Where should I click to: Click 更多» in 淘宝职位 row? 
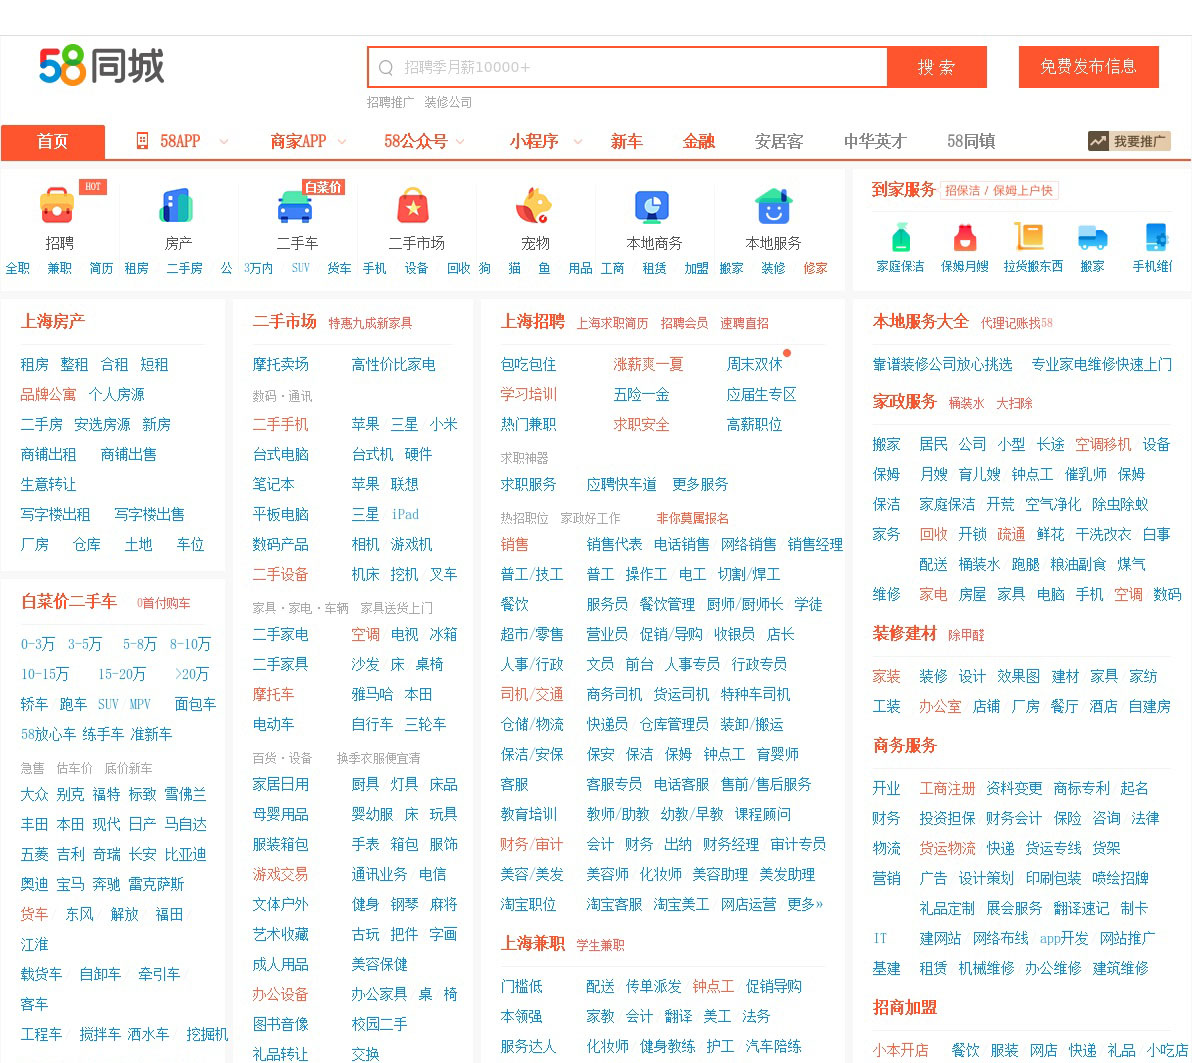(805, 904)
